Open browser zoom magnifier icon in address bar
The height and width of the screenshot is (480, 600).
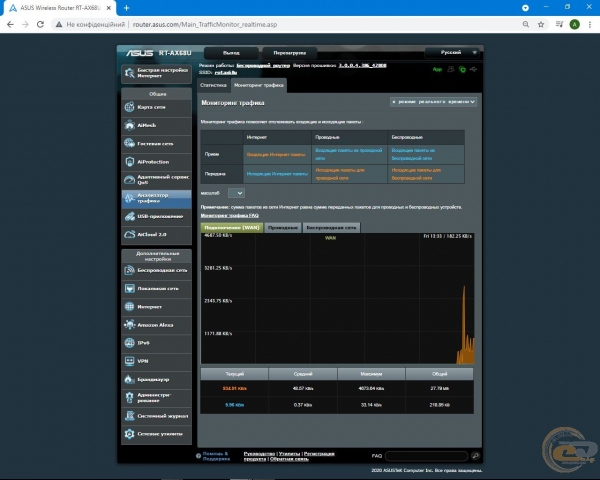[526, 24]
